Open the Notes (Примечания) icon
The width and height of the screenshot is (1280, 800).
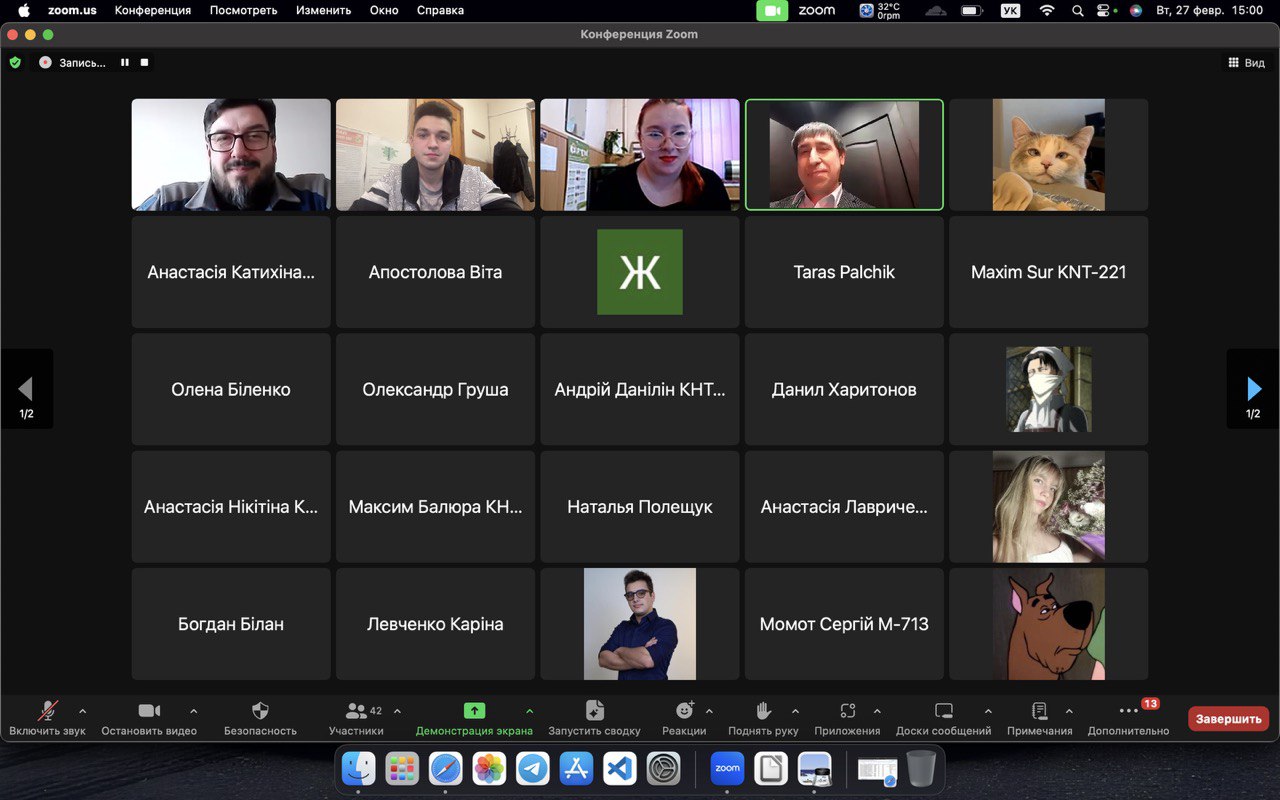tap(1039, 711)
